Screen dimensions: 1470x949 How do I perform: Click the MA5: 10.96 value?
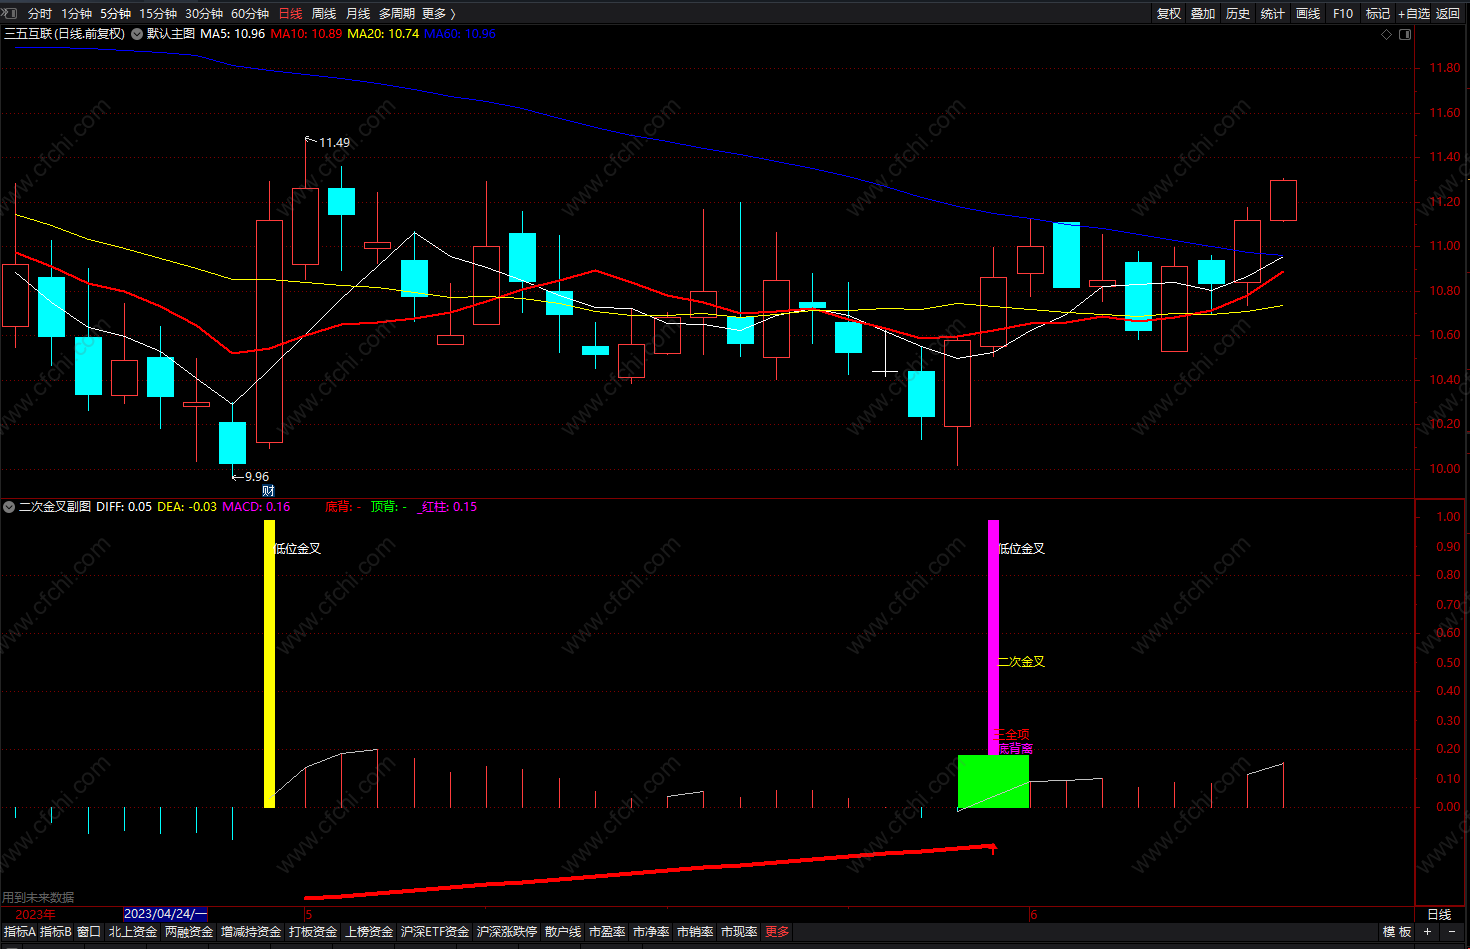click(x=233, y=34)
